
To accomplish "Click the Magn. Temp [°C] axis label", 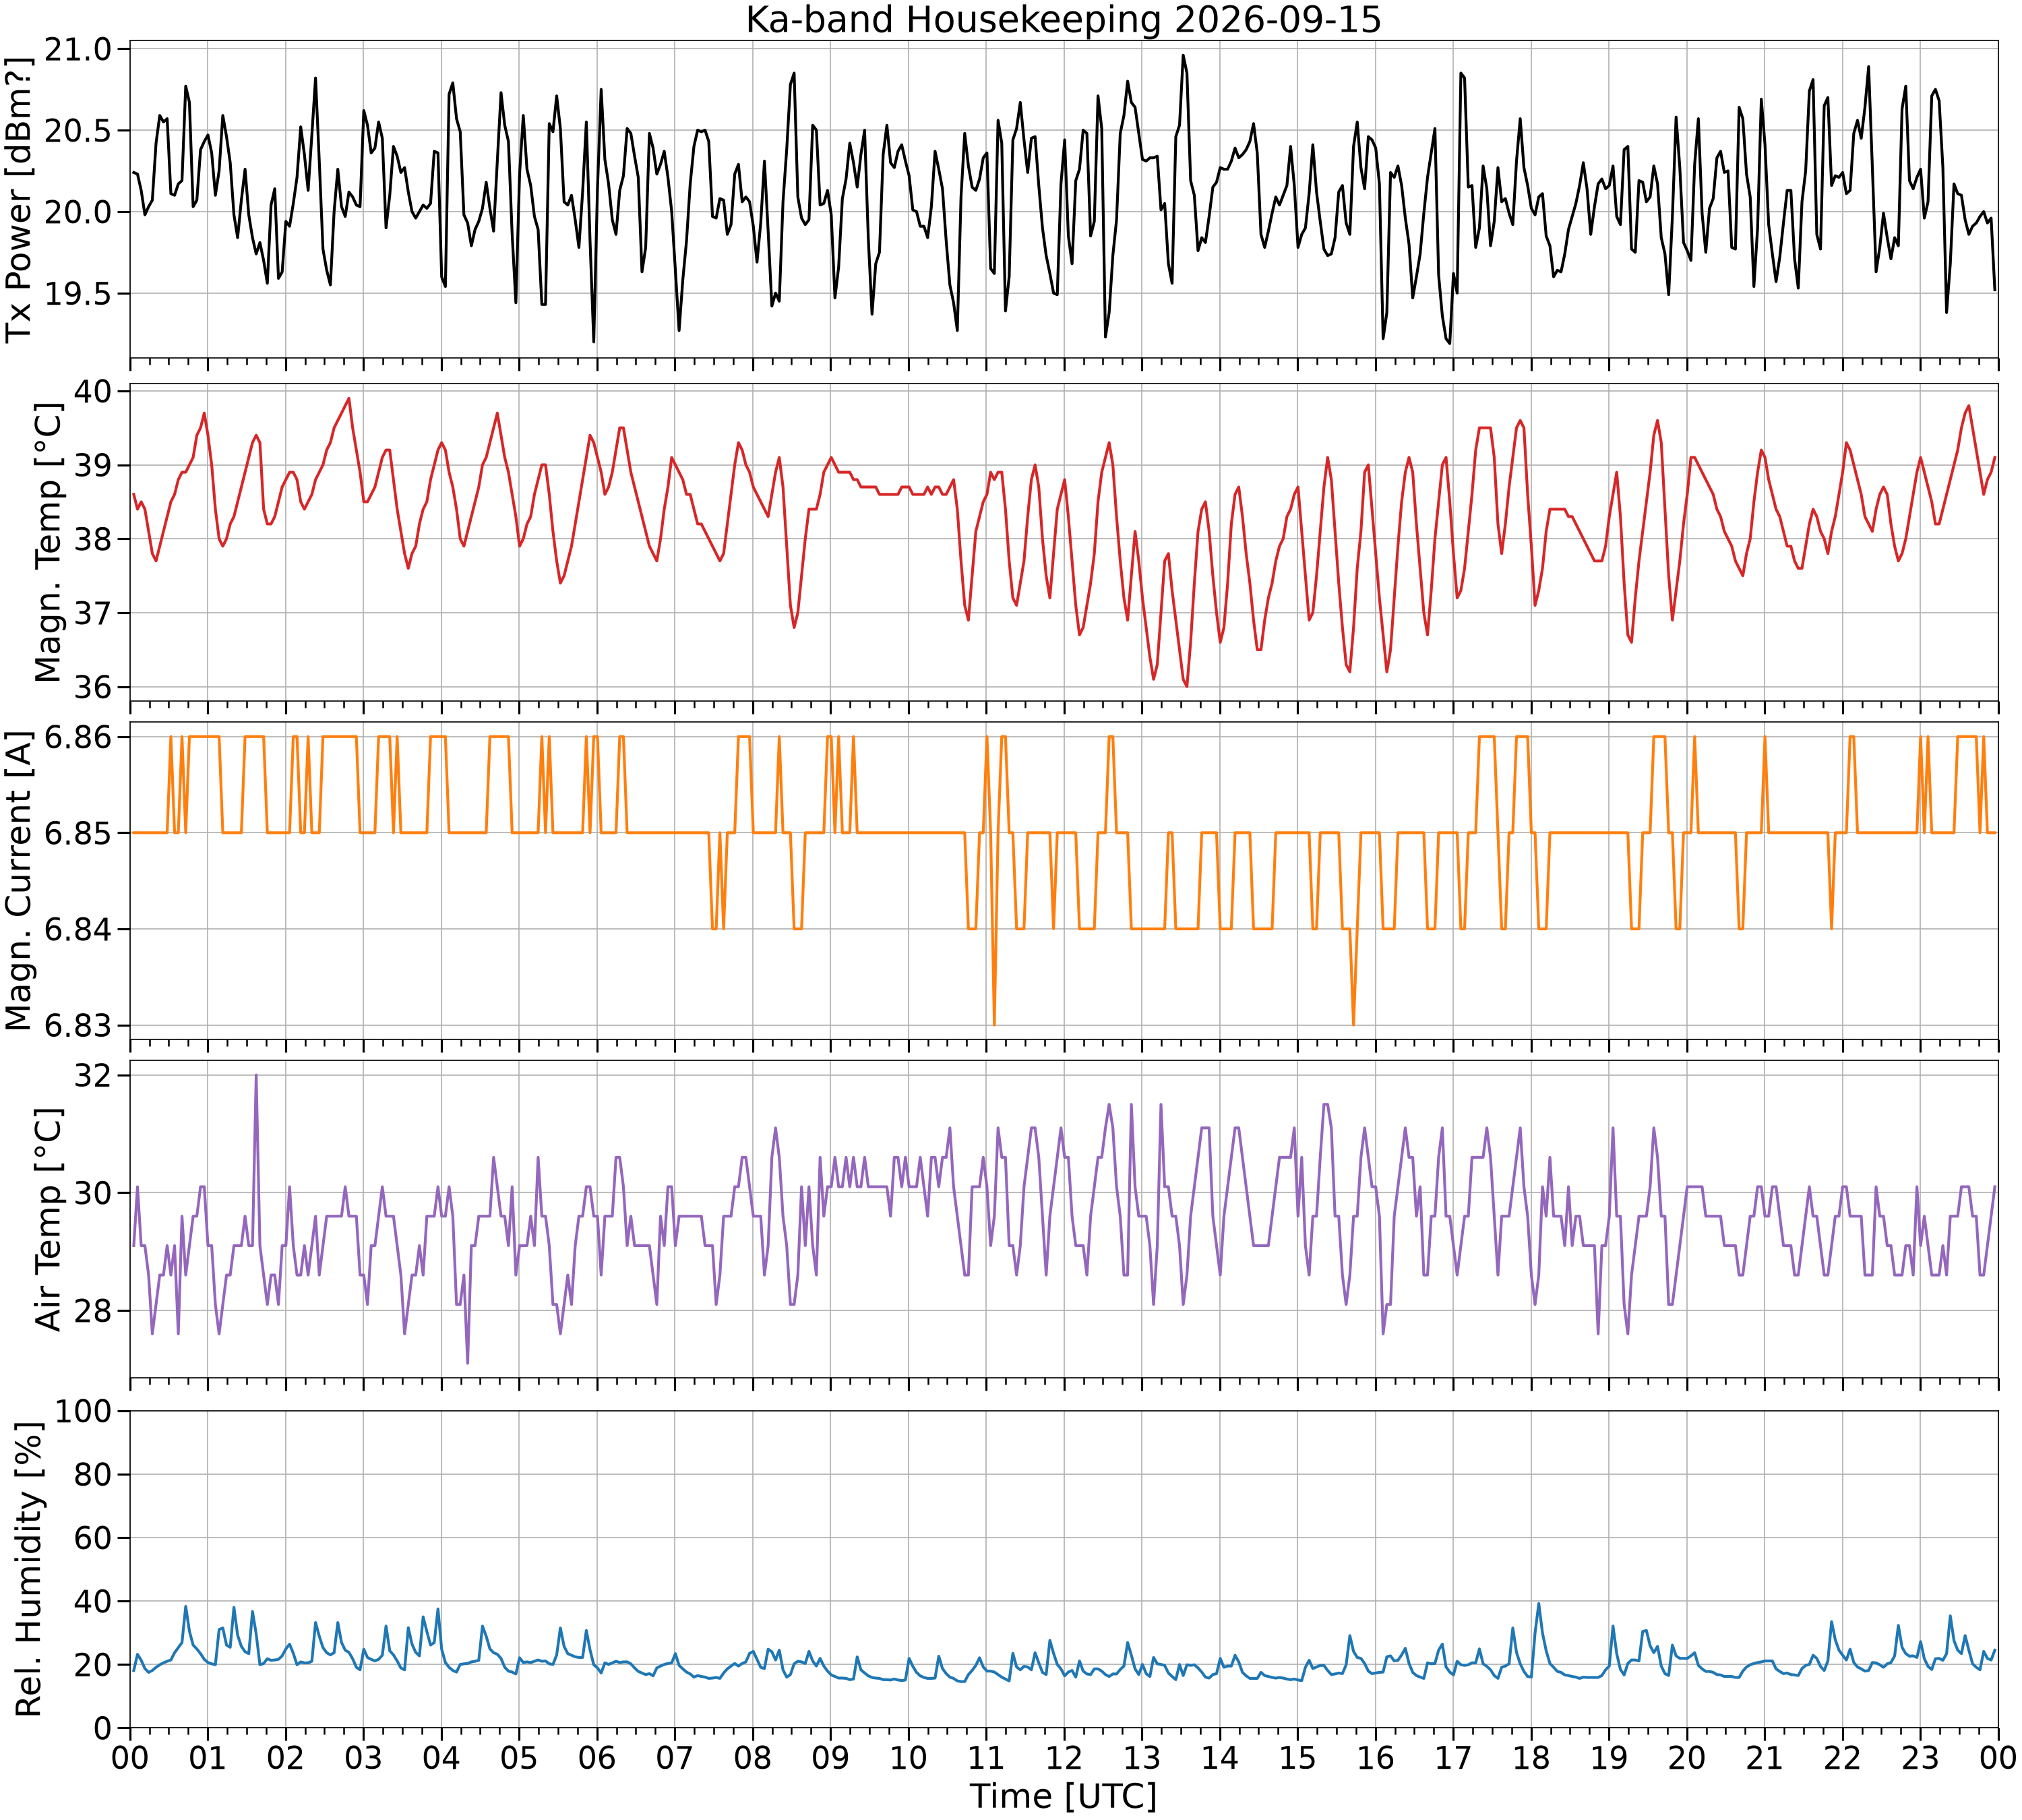I will point(48,543).
